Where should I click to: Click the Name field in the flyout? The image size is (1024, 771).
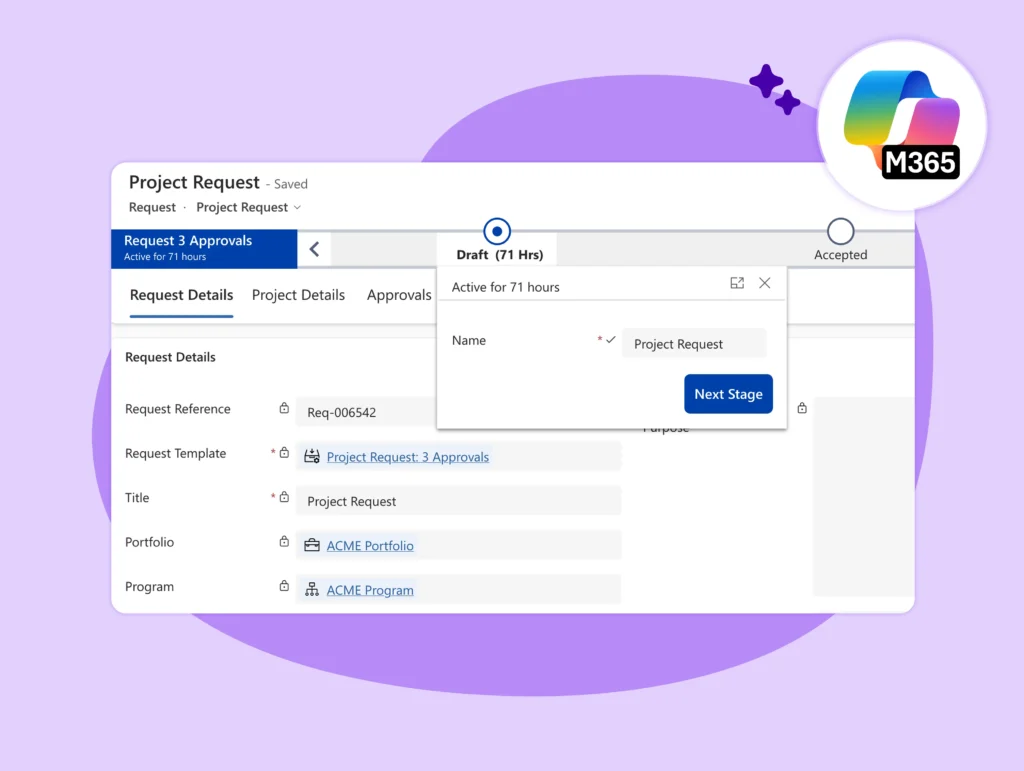tap(694, 343)
